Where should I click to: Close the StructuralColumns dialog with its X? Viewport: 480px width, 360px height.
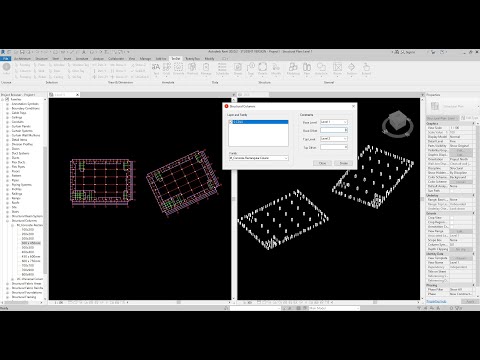point(353,106)
